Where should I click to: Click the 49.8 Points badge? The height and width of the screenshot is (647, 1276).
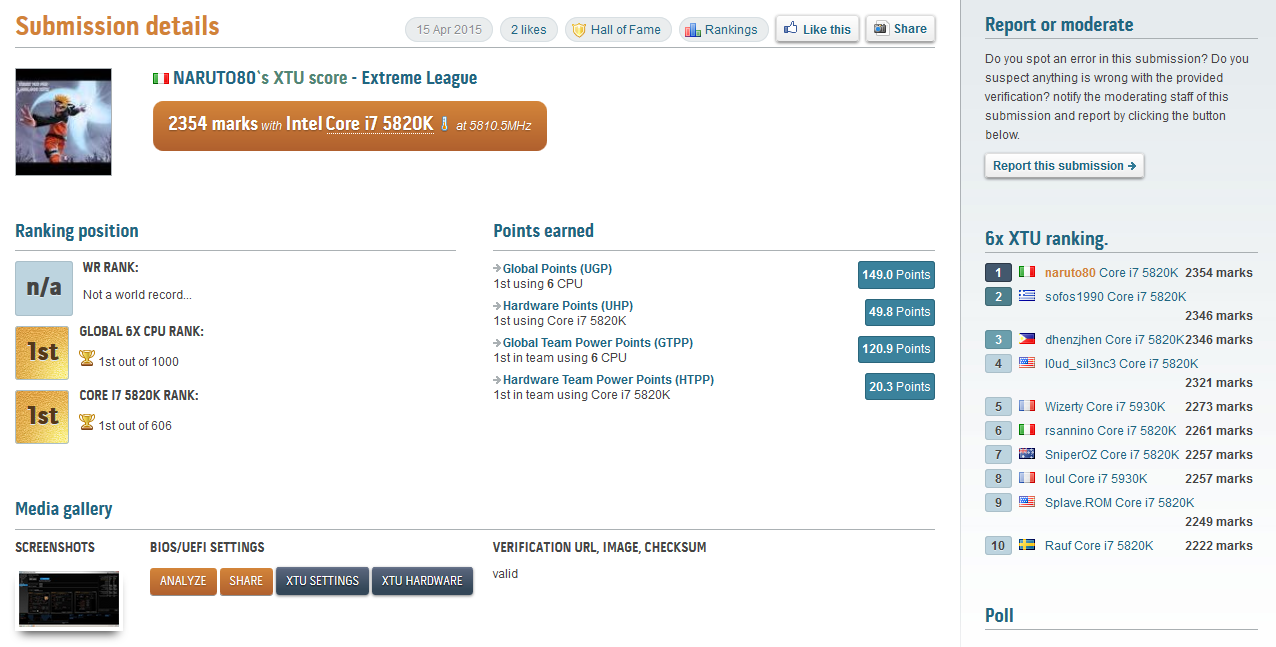900,312
